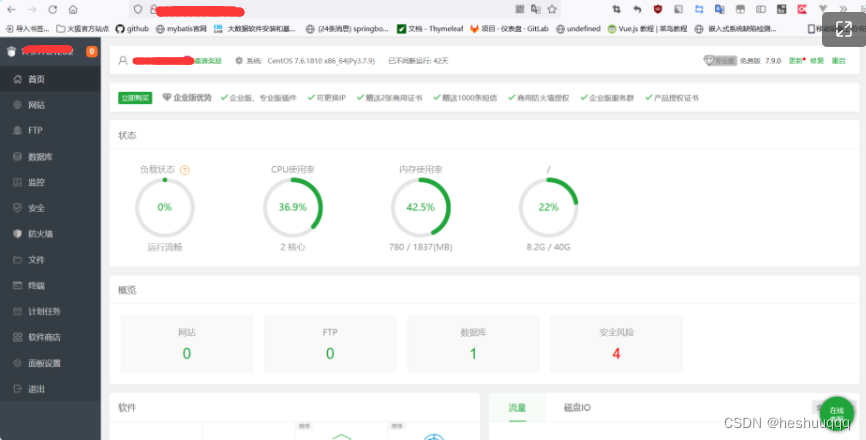
Task: Click the 专业版 diamond badge
Action: tap(720, 61)
